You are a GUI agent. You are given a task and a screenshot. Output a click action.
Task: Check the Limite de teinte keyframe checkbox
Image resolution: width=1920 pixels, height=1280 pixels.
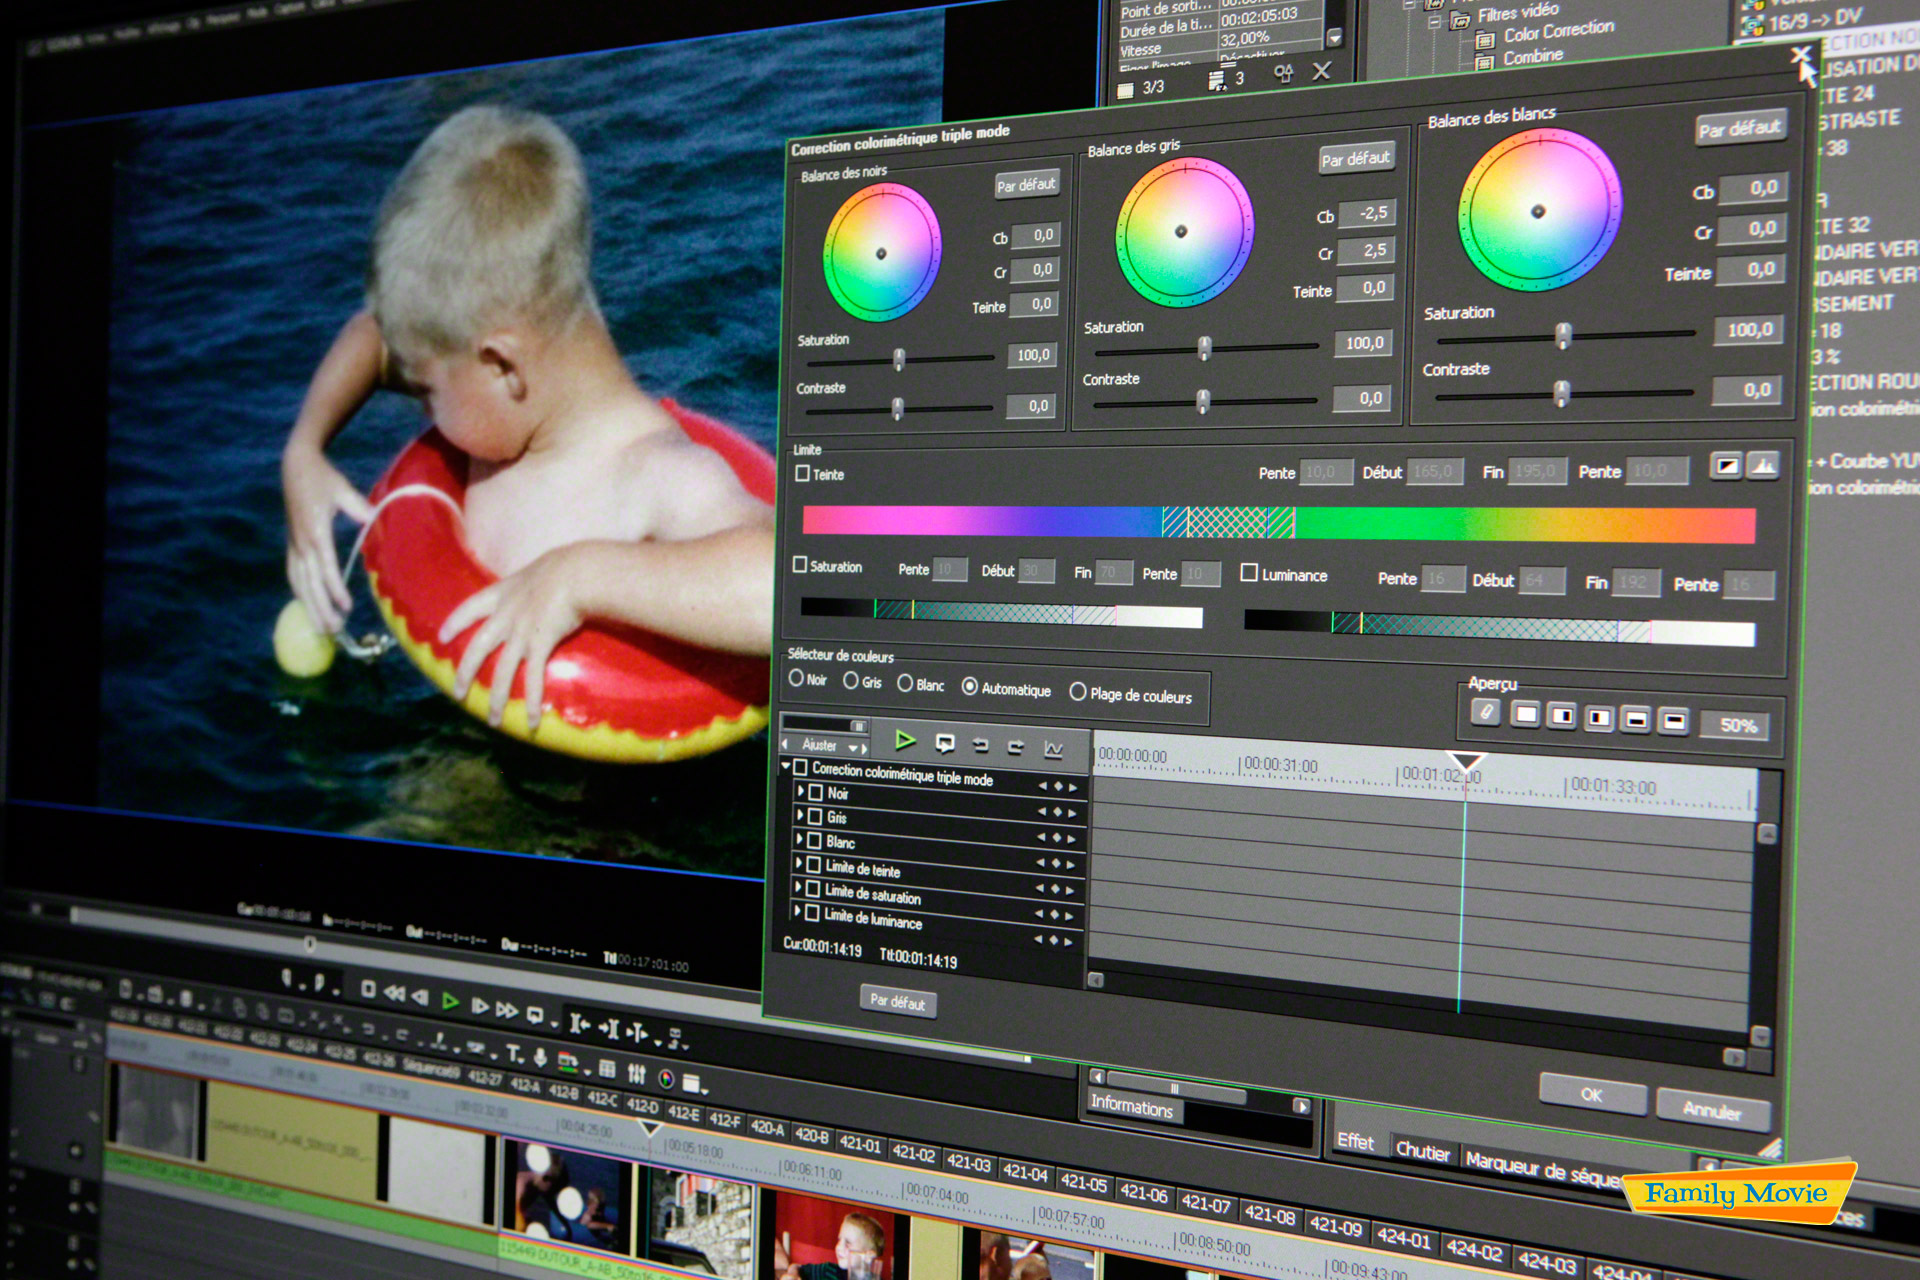[x=814, y=864]
